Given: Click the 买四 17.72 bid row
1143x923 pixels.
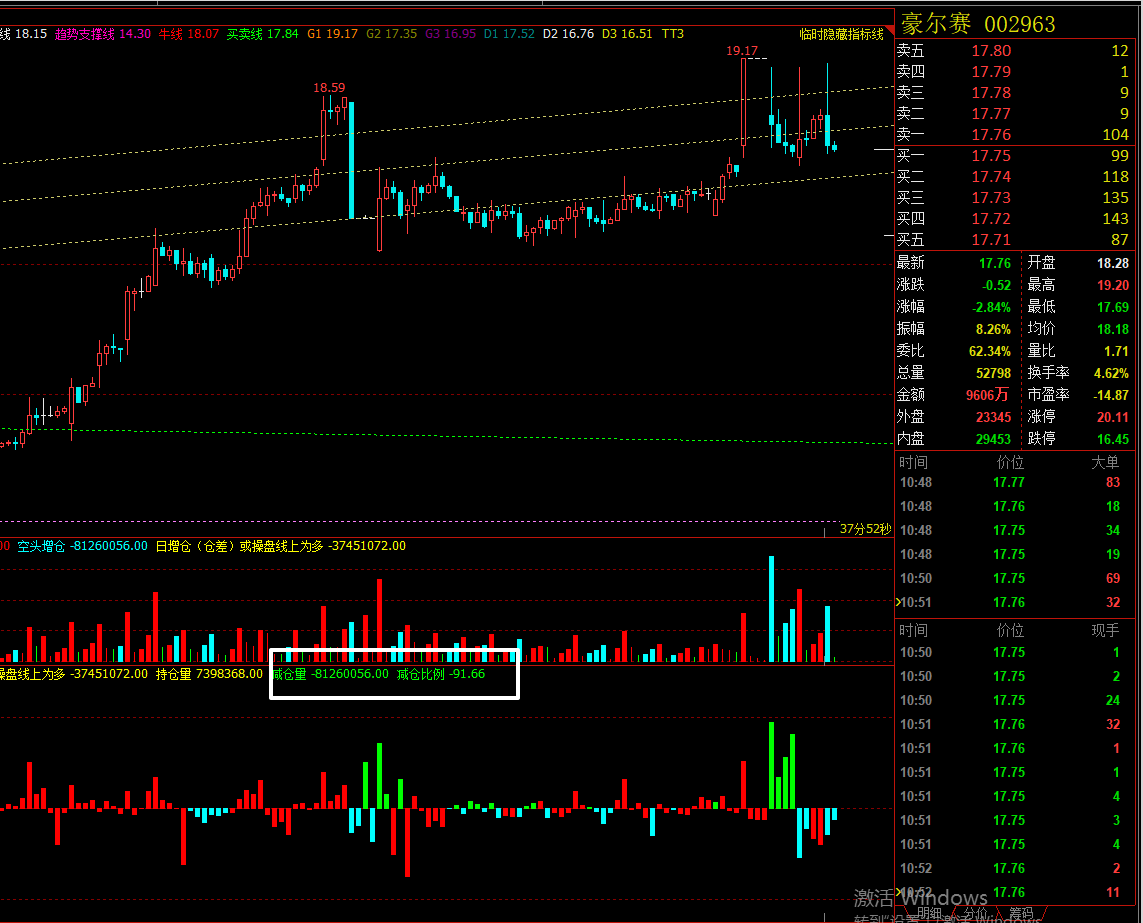Looking at the screenshot, I should (x=1013, y=219).
